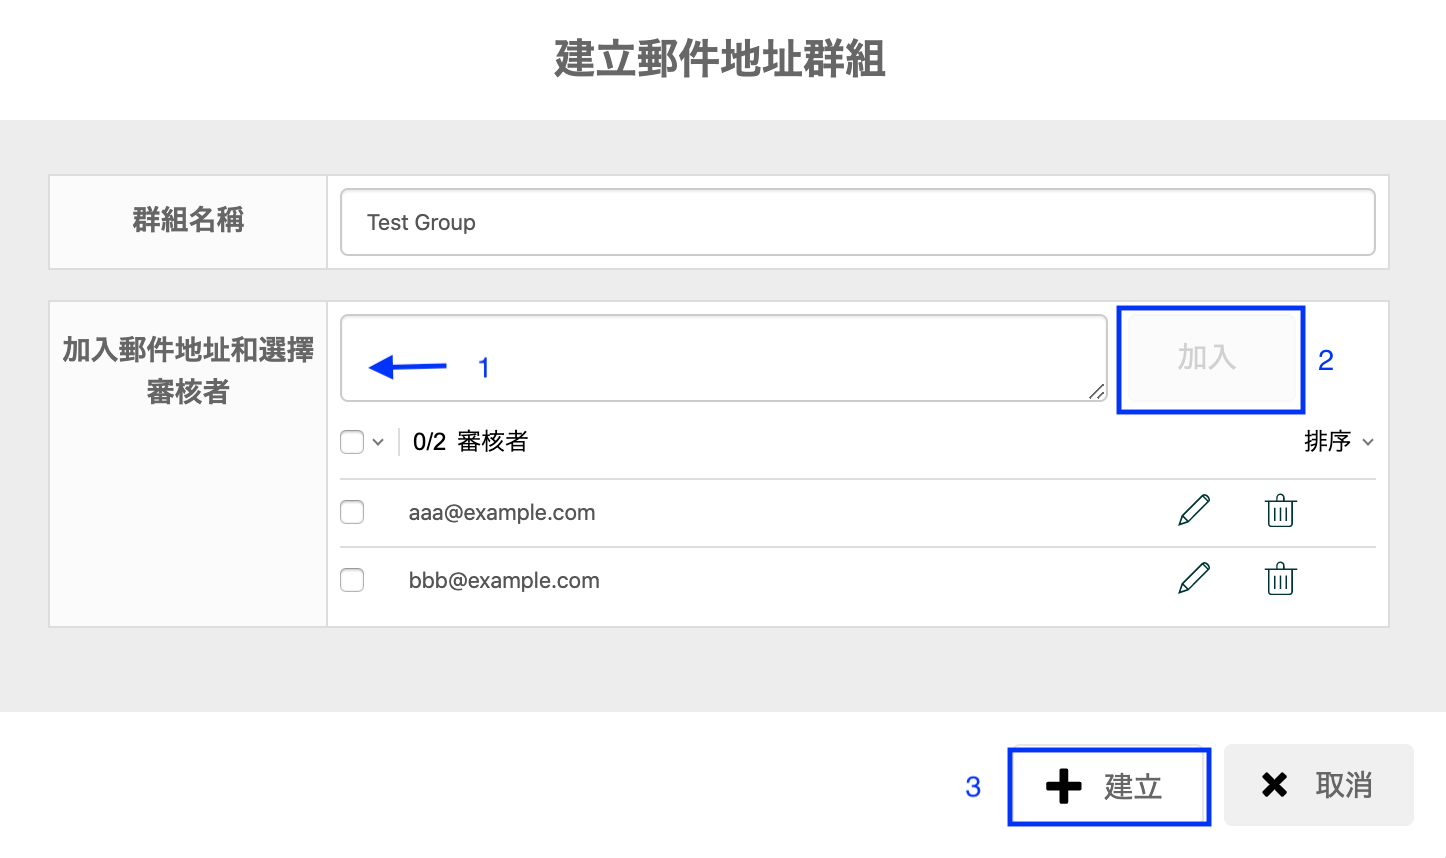1446x858 pixels.
Task: Edit bbb@example.com with the pencil icon
Action: click(x=1194, y=578)
